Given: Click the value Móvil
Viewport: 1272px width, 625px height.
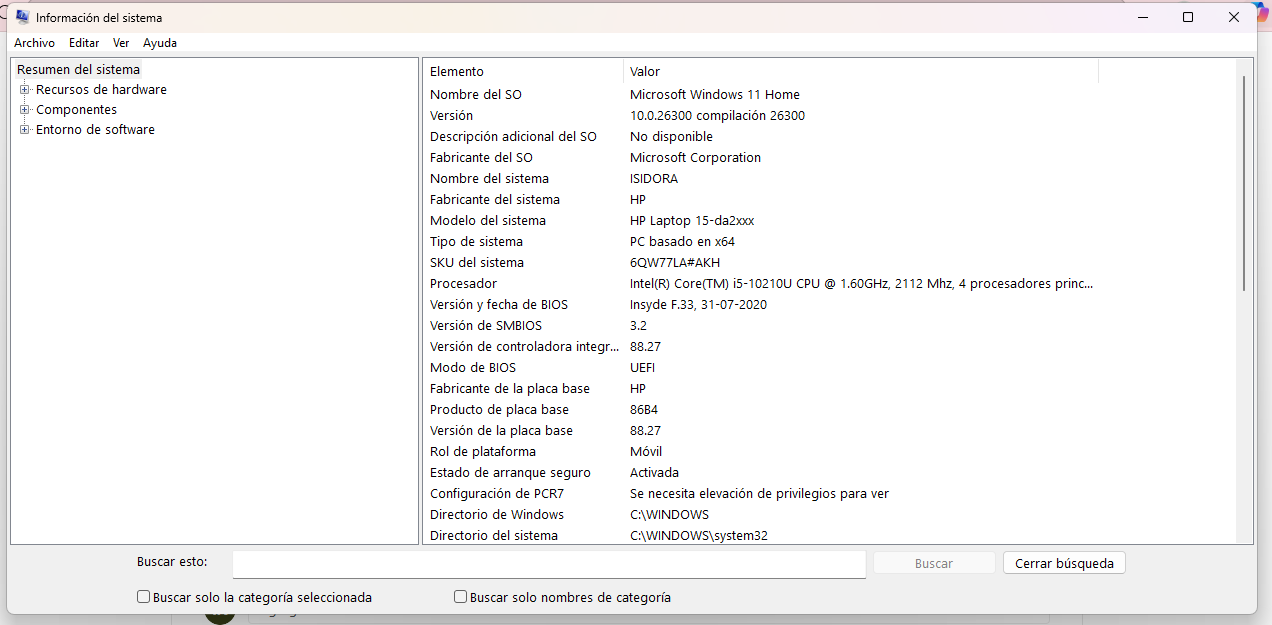Looking at the screenshot, I should coord(646,452).
